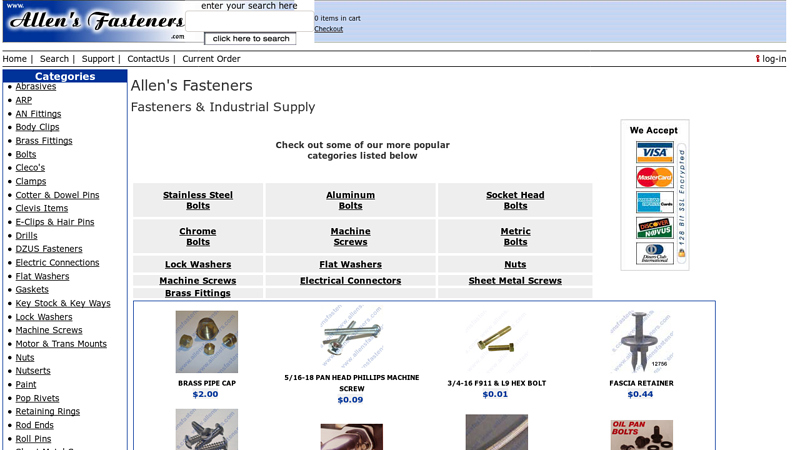Open the DZUS Fasteners category
Image resolution: width=800 pixels, height=450 pixels.
tap(48, 249)
